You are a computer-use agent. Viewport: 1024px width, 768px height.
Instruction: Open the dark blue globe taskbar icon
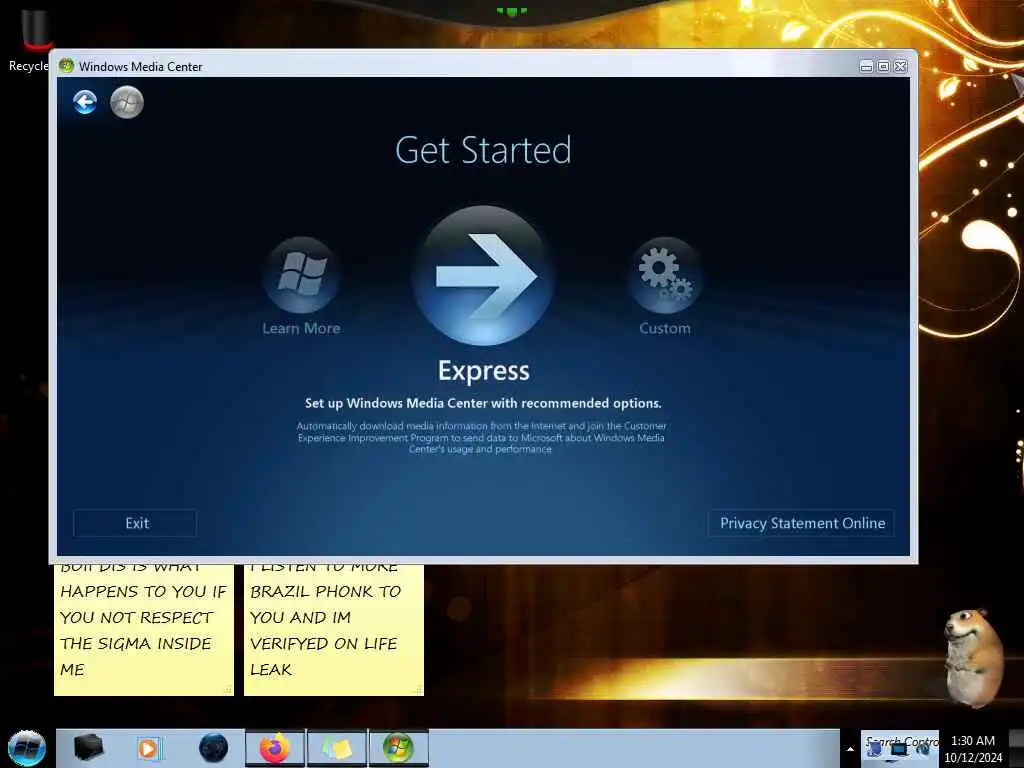213,748
